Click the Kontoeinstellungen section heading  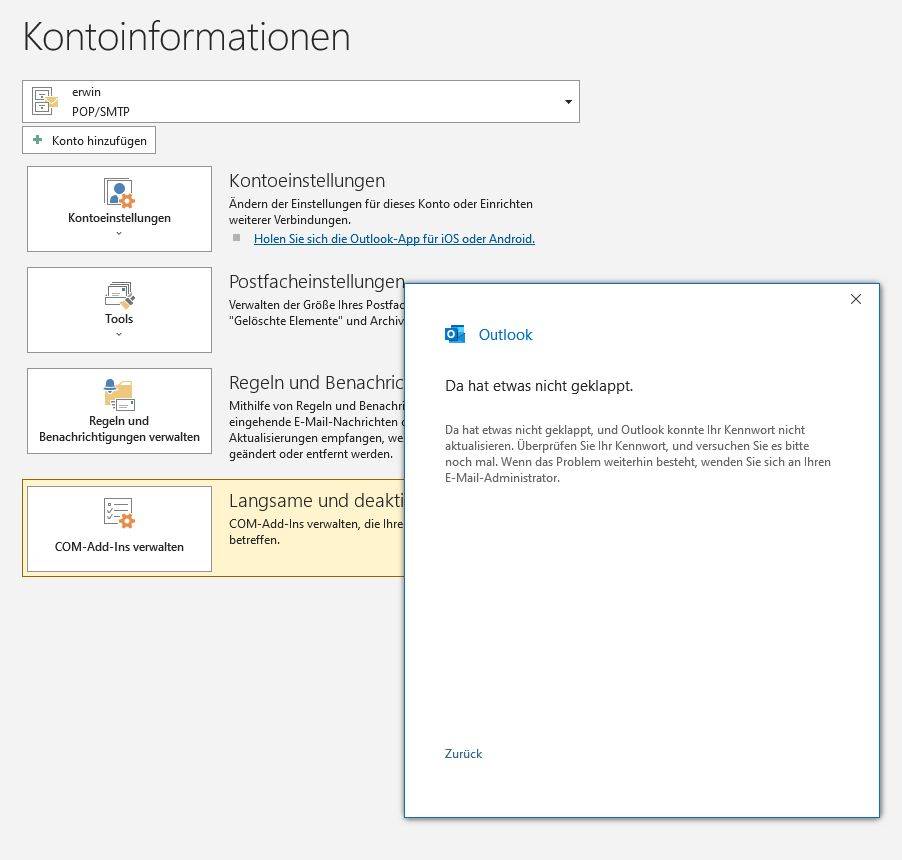[307, 181]
